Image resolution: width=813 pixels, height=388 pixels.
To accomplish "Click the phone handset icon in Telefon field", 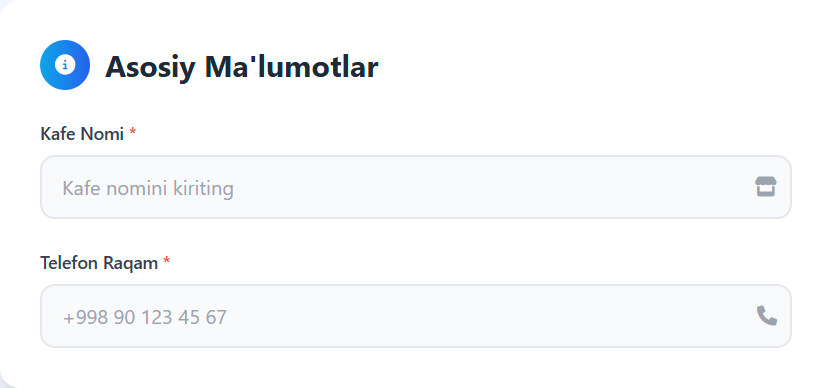I will click(x=766, y=315).
